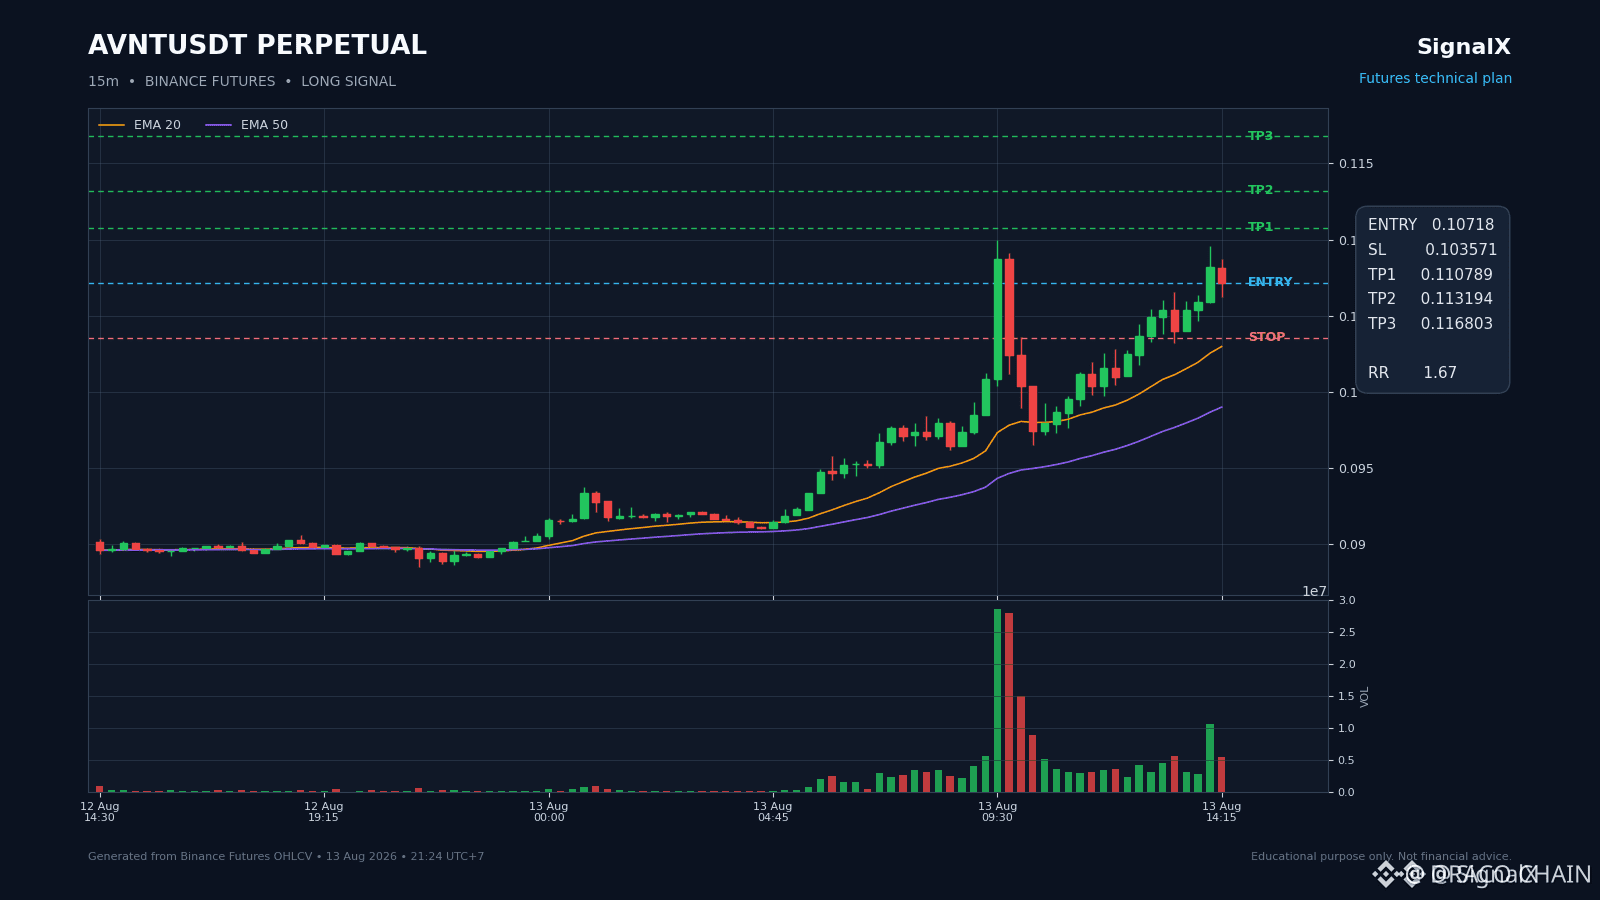Click the EMA 50 legend entry
The height and width of the screenshot is (900, 1600).
click(x=247, y=125)
